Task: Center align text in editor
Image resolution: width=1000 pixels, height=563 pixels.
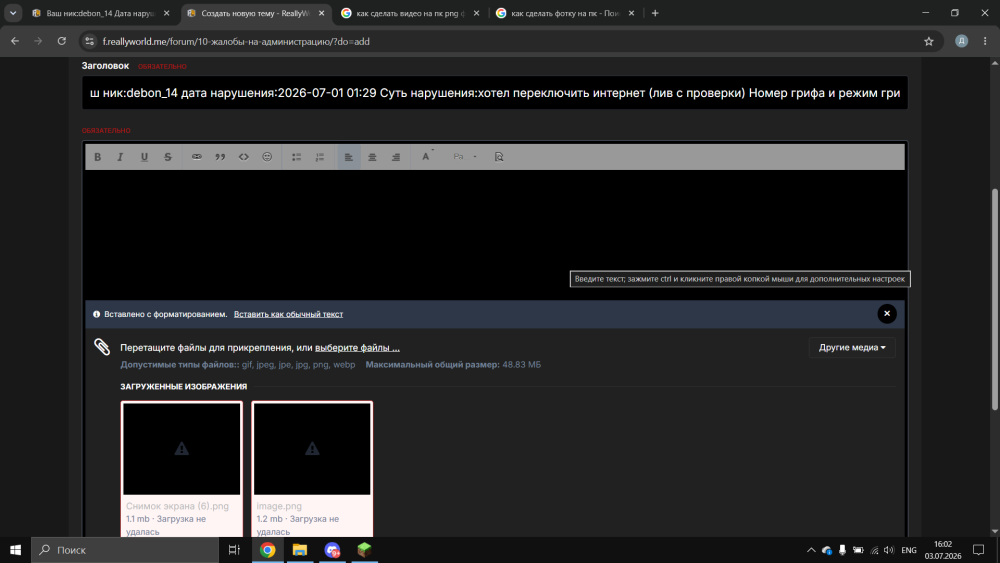Action: tap(372, 157)
